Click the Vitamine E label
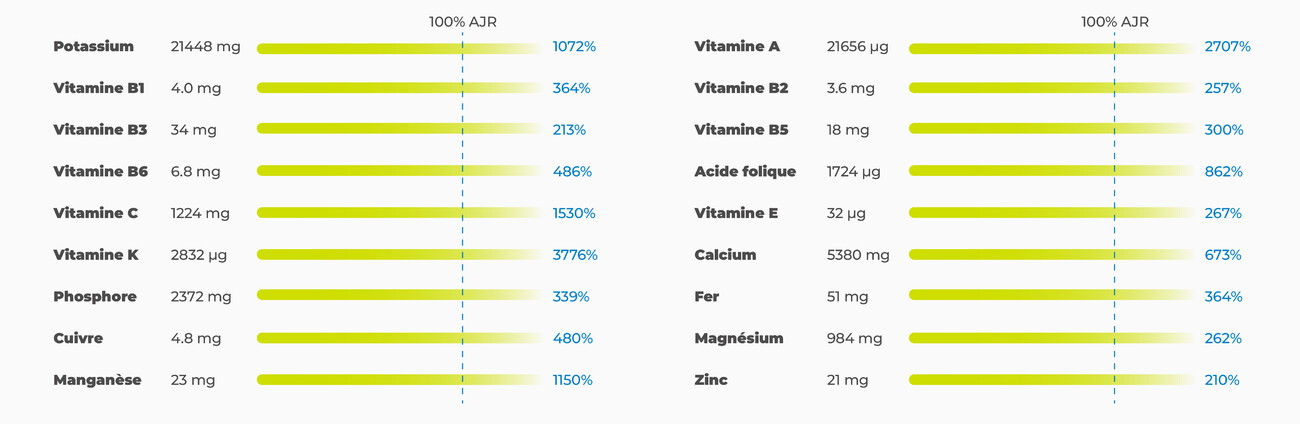The image size is (1300, 424). (736, 213)
